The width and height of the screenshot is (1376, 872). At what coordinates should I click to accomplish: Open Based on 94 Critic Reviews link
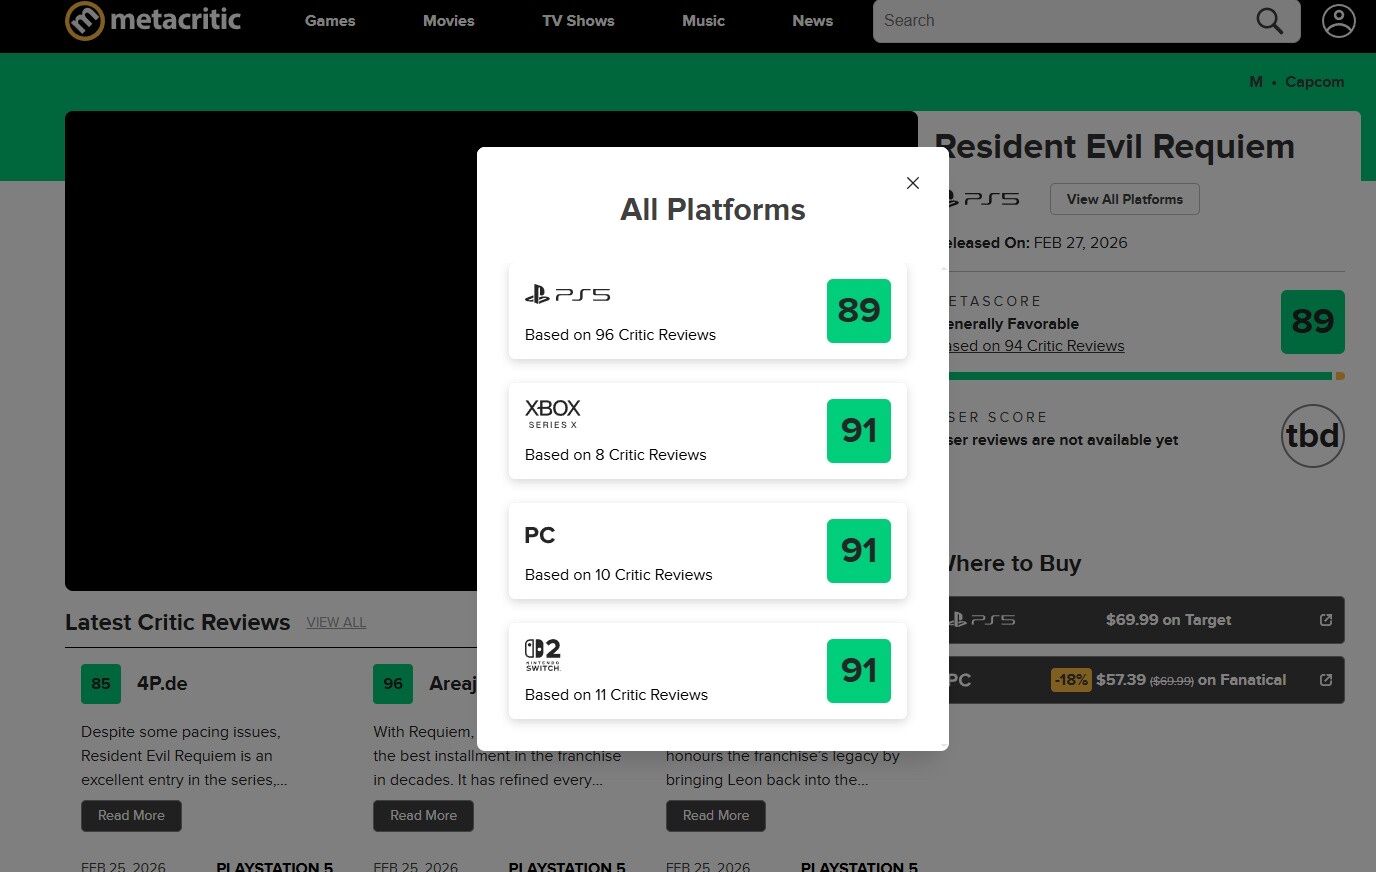(x=1035, y=346)
